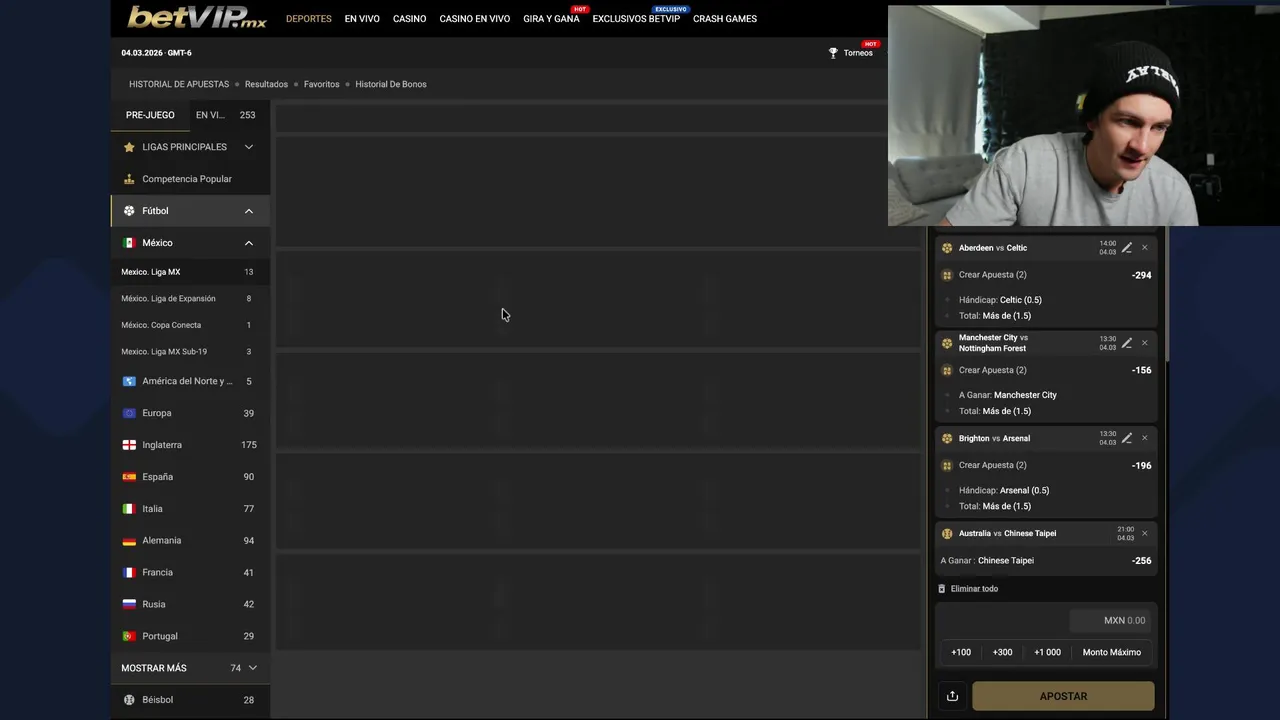
Task: Open Exclusivos BetVIP menu
Action: coord(636,19)
